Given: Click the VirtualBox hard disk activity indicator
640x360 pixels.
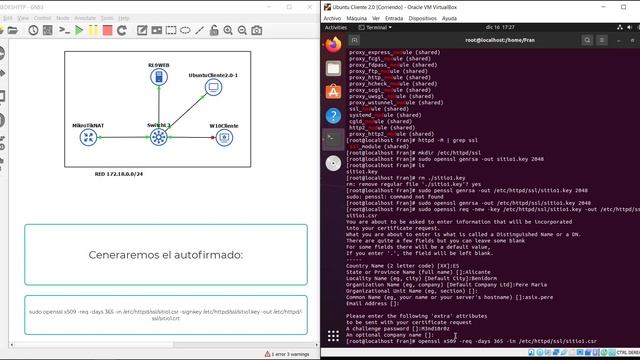Looking at the screenshot, I should (531, 352).
